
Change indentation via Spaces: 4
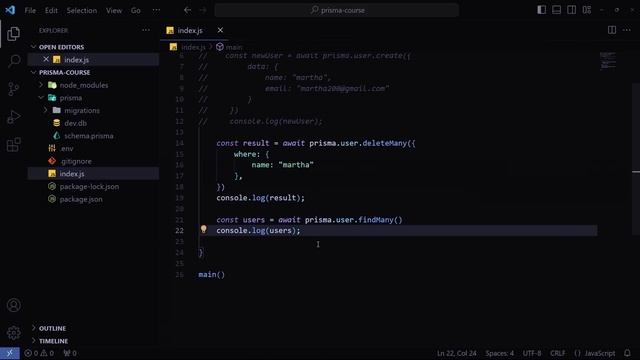pos(500,353)
